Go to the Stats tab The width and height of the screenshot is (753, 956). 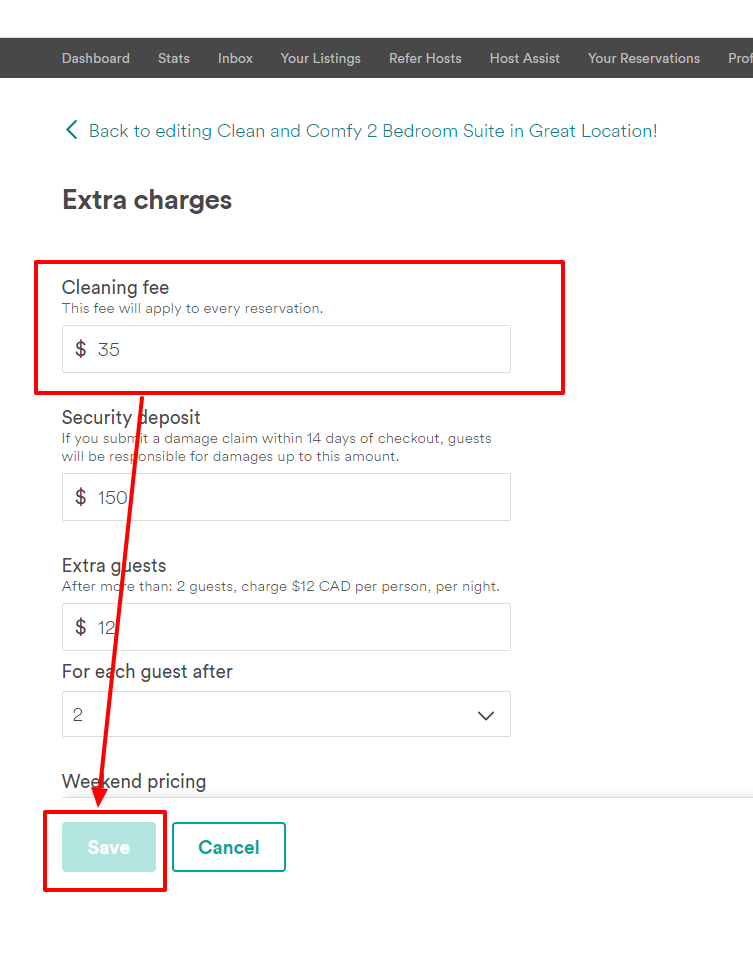tap(174, 58)
